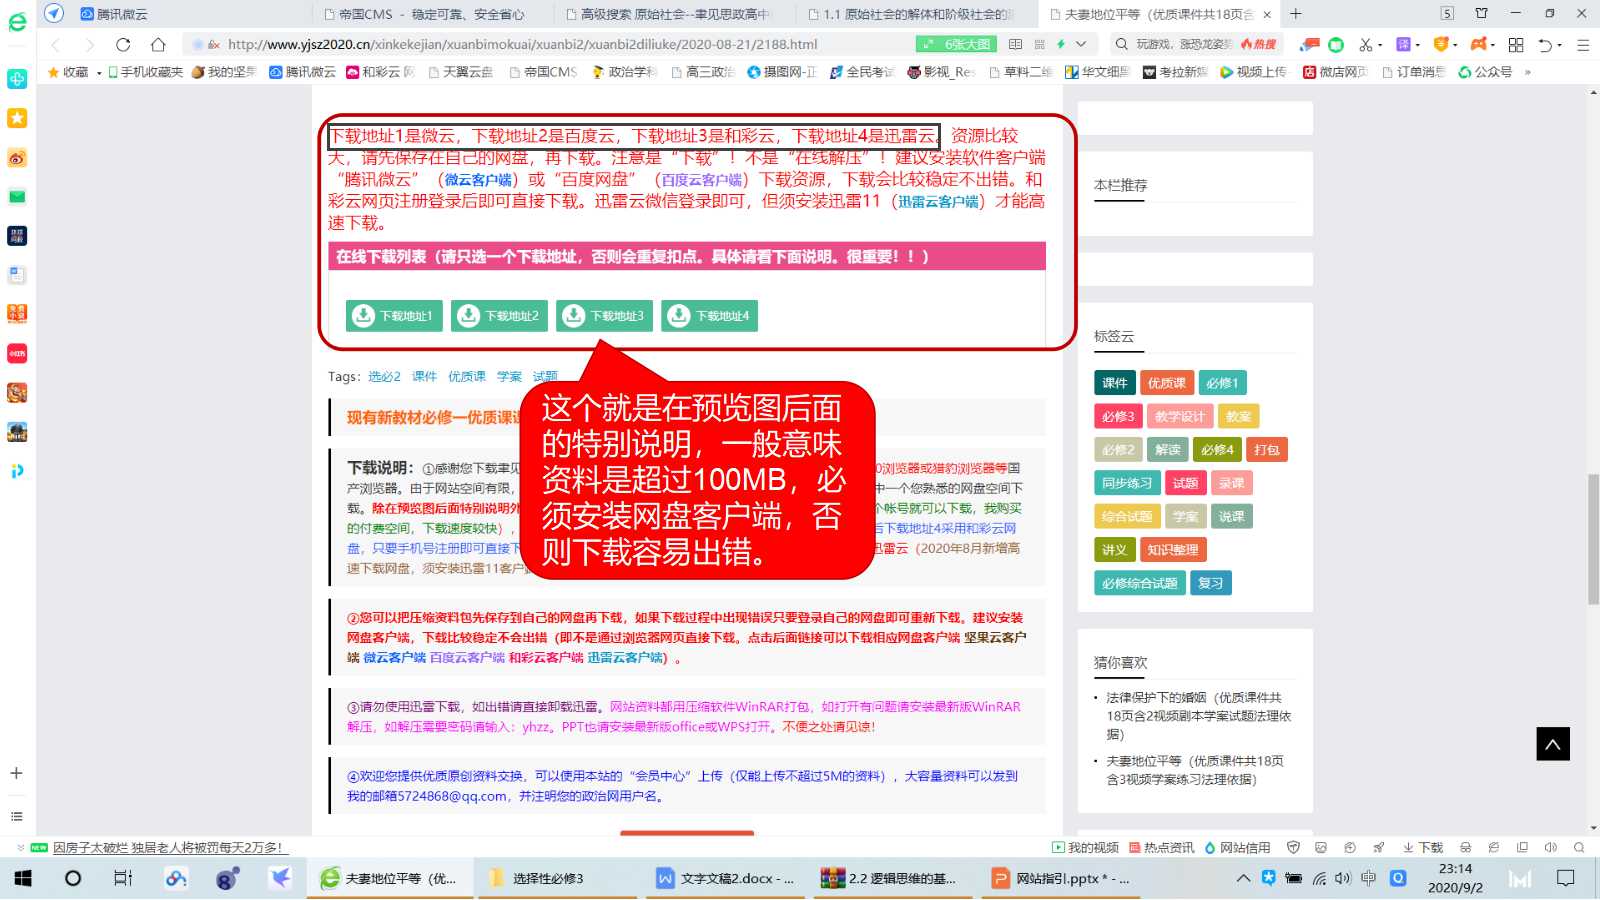Viewport: 1600px width, 900px height.
Task: Click the zoom magnifier in browser status bar
Action: (1579, 847)
